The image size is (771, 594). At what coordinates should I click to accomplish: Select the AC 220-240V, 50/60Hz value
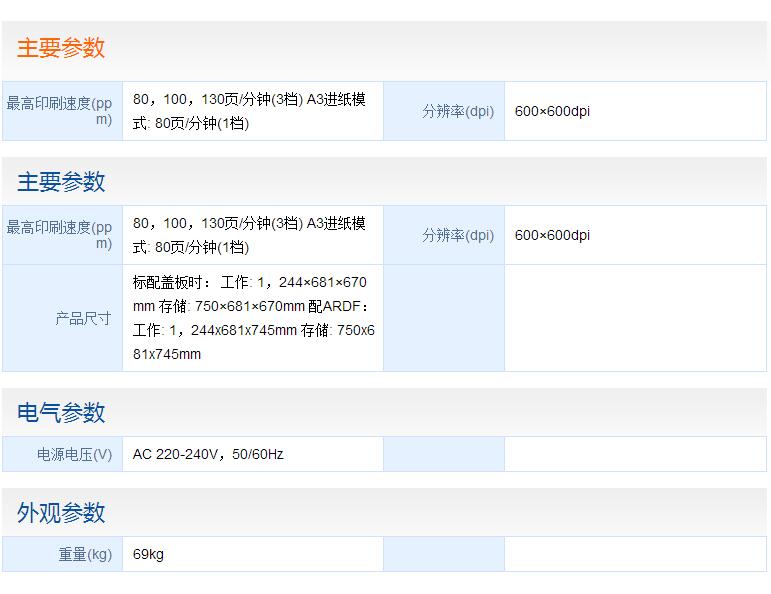pos(208,454)
